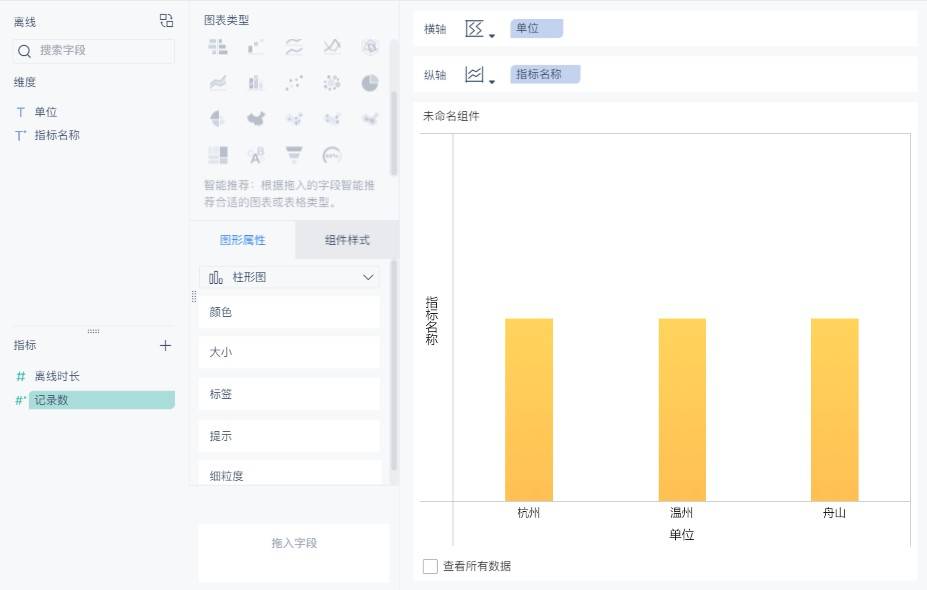Select the rose chart type icon
This screenshot has width=927, height=590.
(218, 118)
